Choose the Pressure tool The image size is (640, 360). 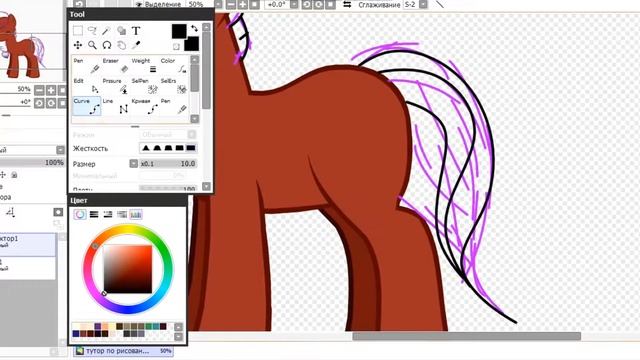point(115,86)
